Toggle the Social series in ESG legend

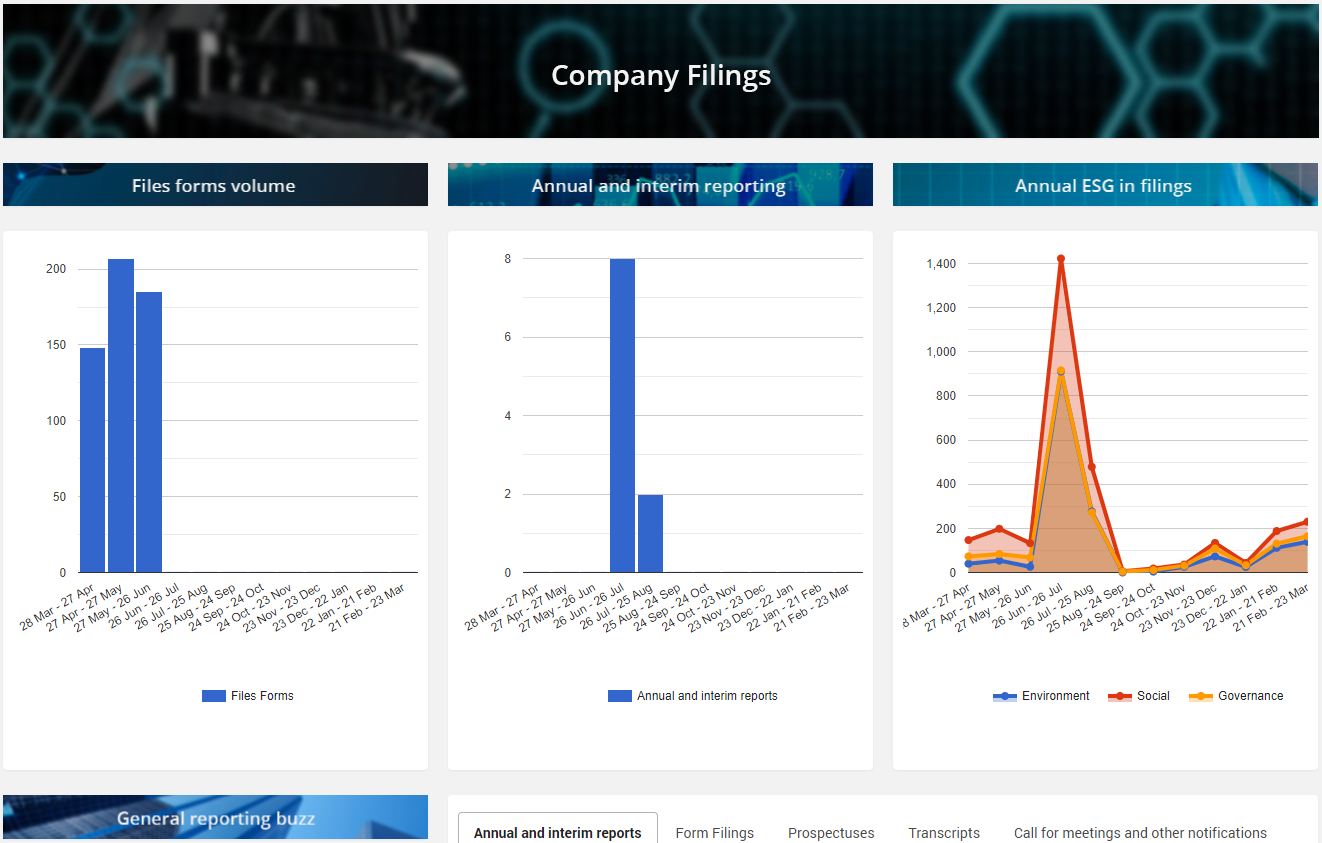click(x=1139, y=696)
